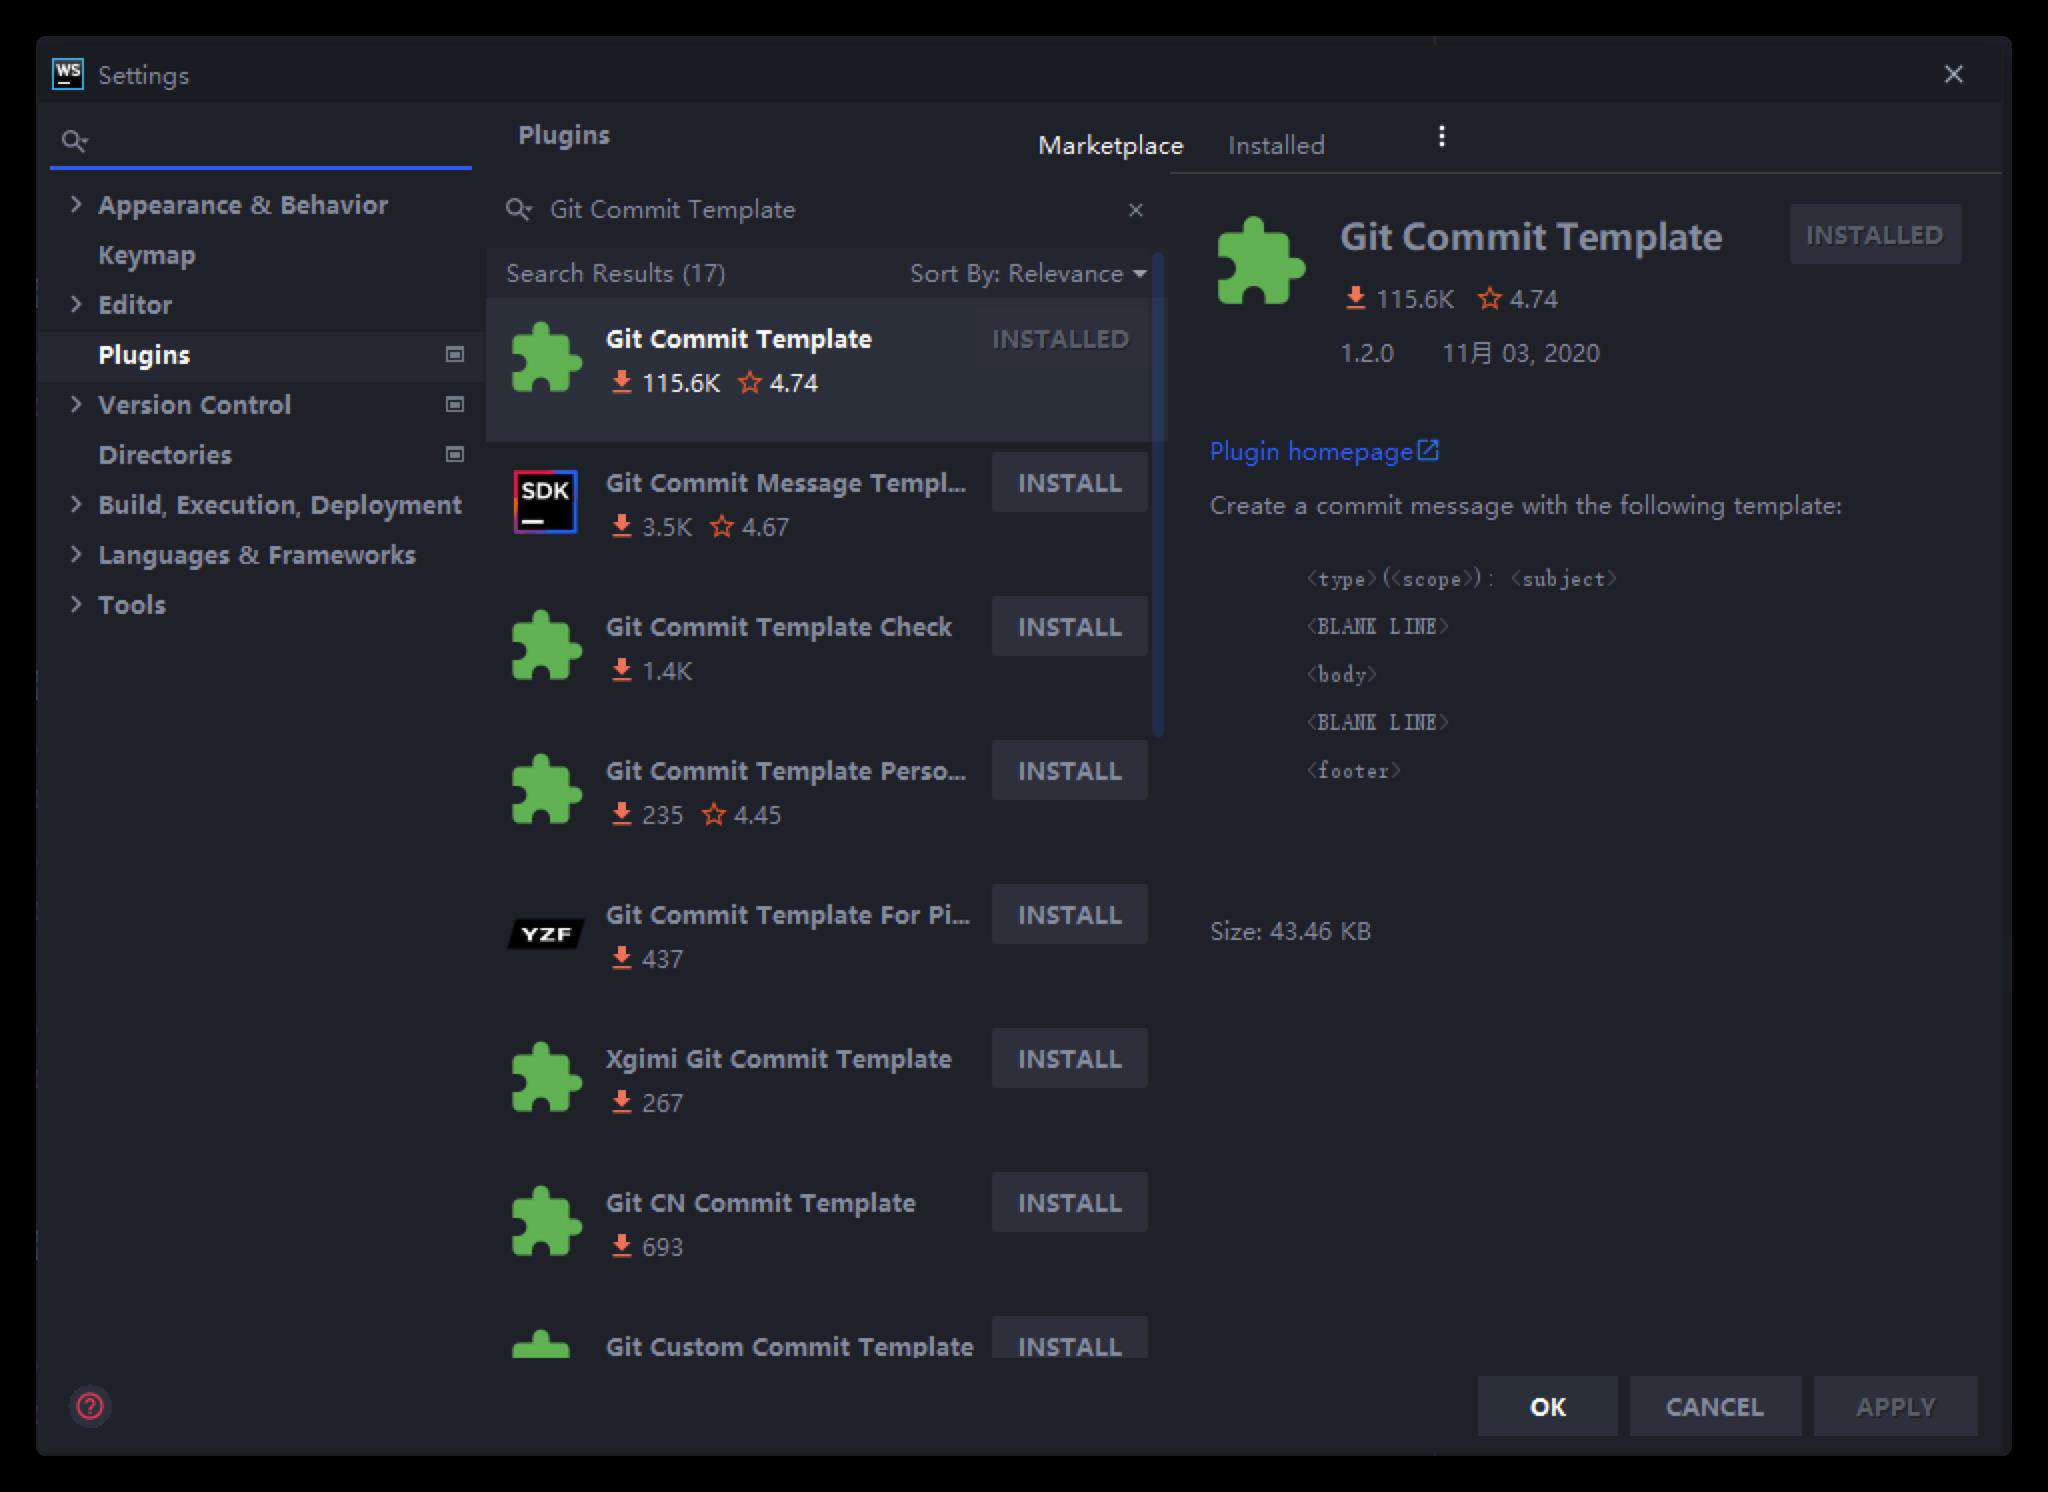Select Git Commit Template Check result title
2048x1492 pixels.
(778, 627)
